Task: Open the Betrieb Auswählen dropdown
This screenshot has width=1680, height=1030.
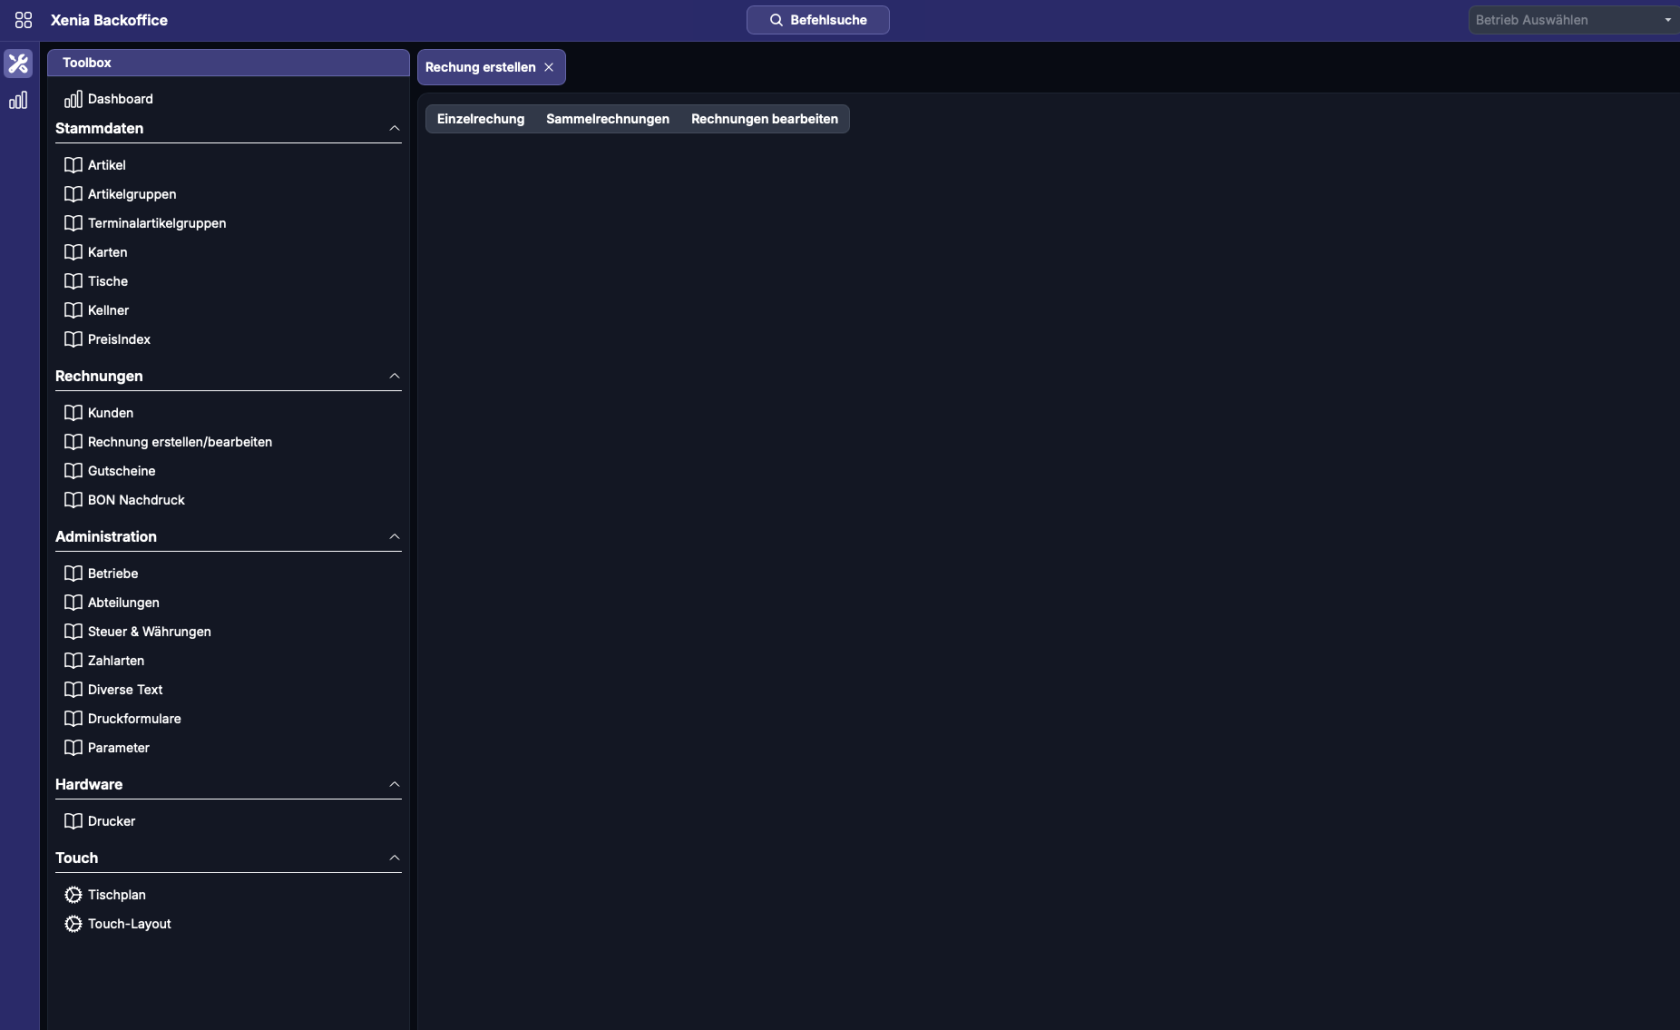Action: pyautogui.click(x=1572, y=20)
